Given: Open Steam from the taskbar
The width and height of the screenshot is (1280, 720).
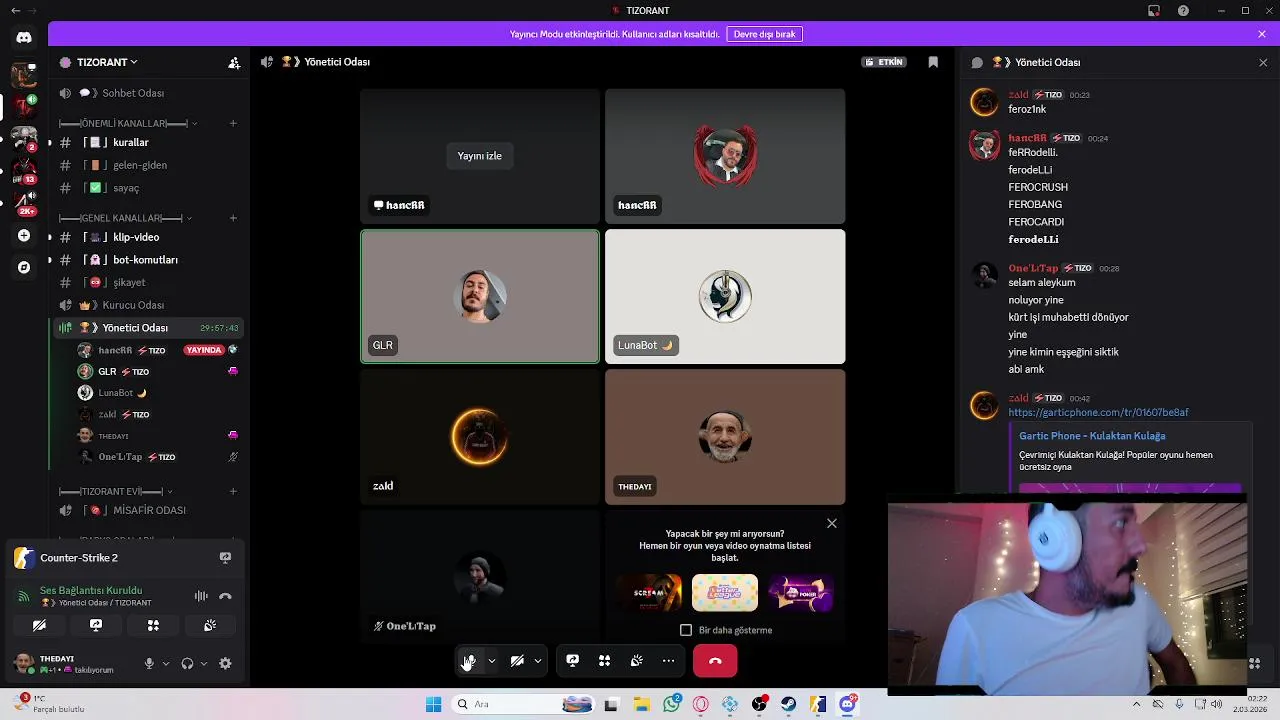Looking at the screenshot, I should point(789,704).
